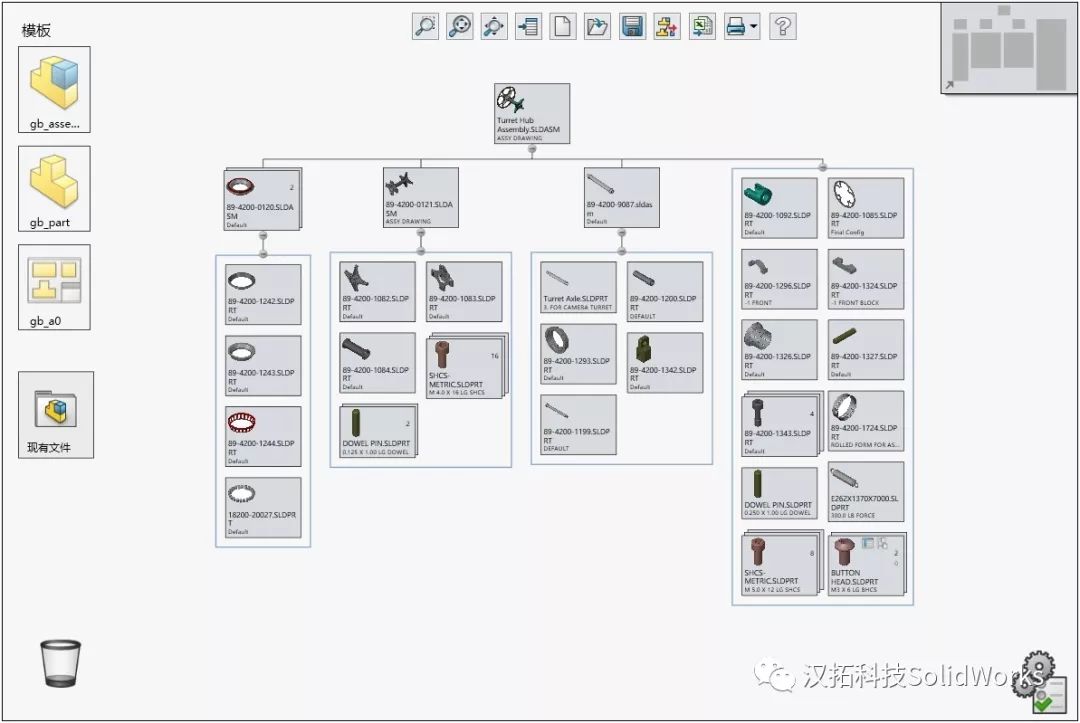The image size is (1080, 723).
Task: Open the print options dropdown arrow
Action: (754, 27)
